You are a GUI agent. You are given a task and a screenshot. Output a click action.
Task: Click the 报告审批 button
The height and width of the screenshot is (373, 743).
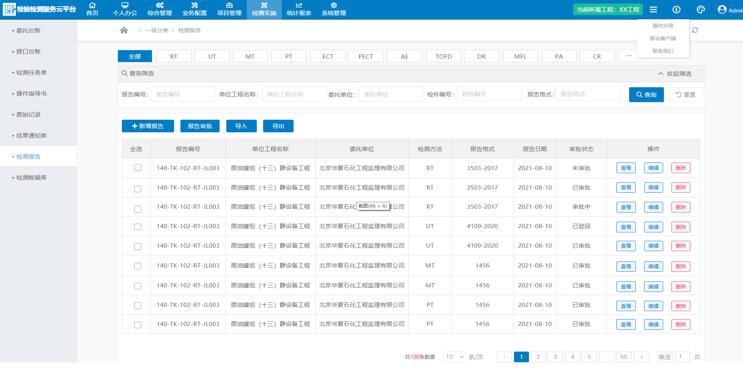click(x=200, y=126)
